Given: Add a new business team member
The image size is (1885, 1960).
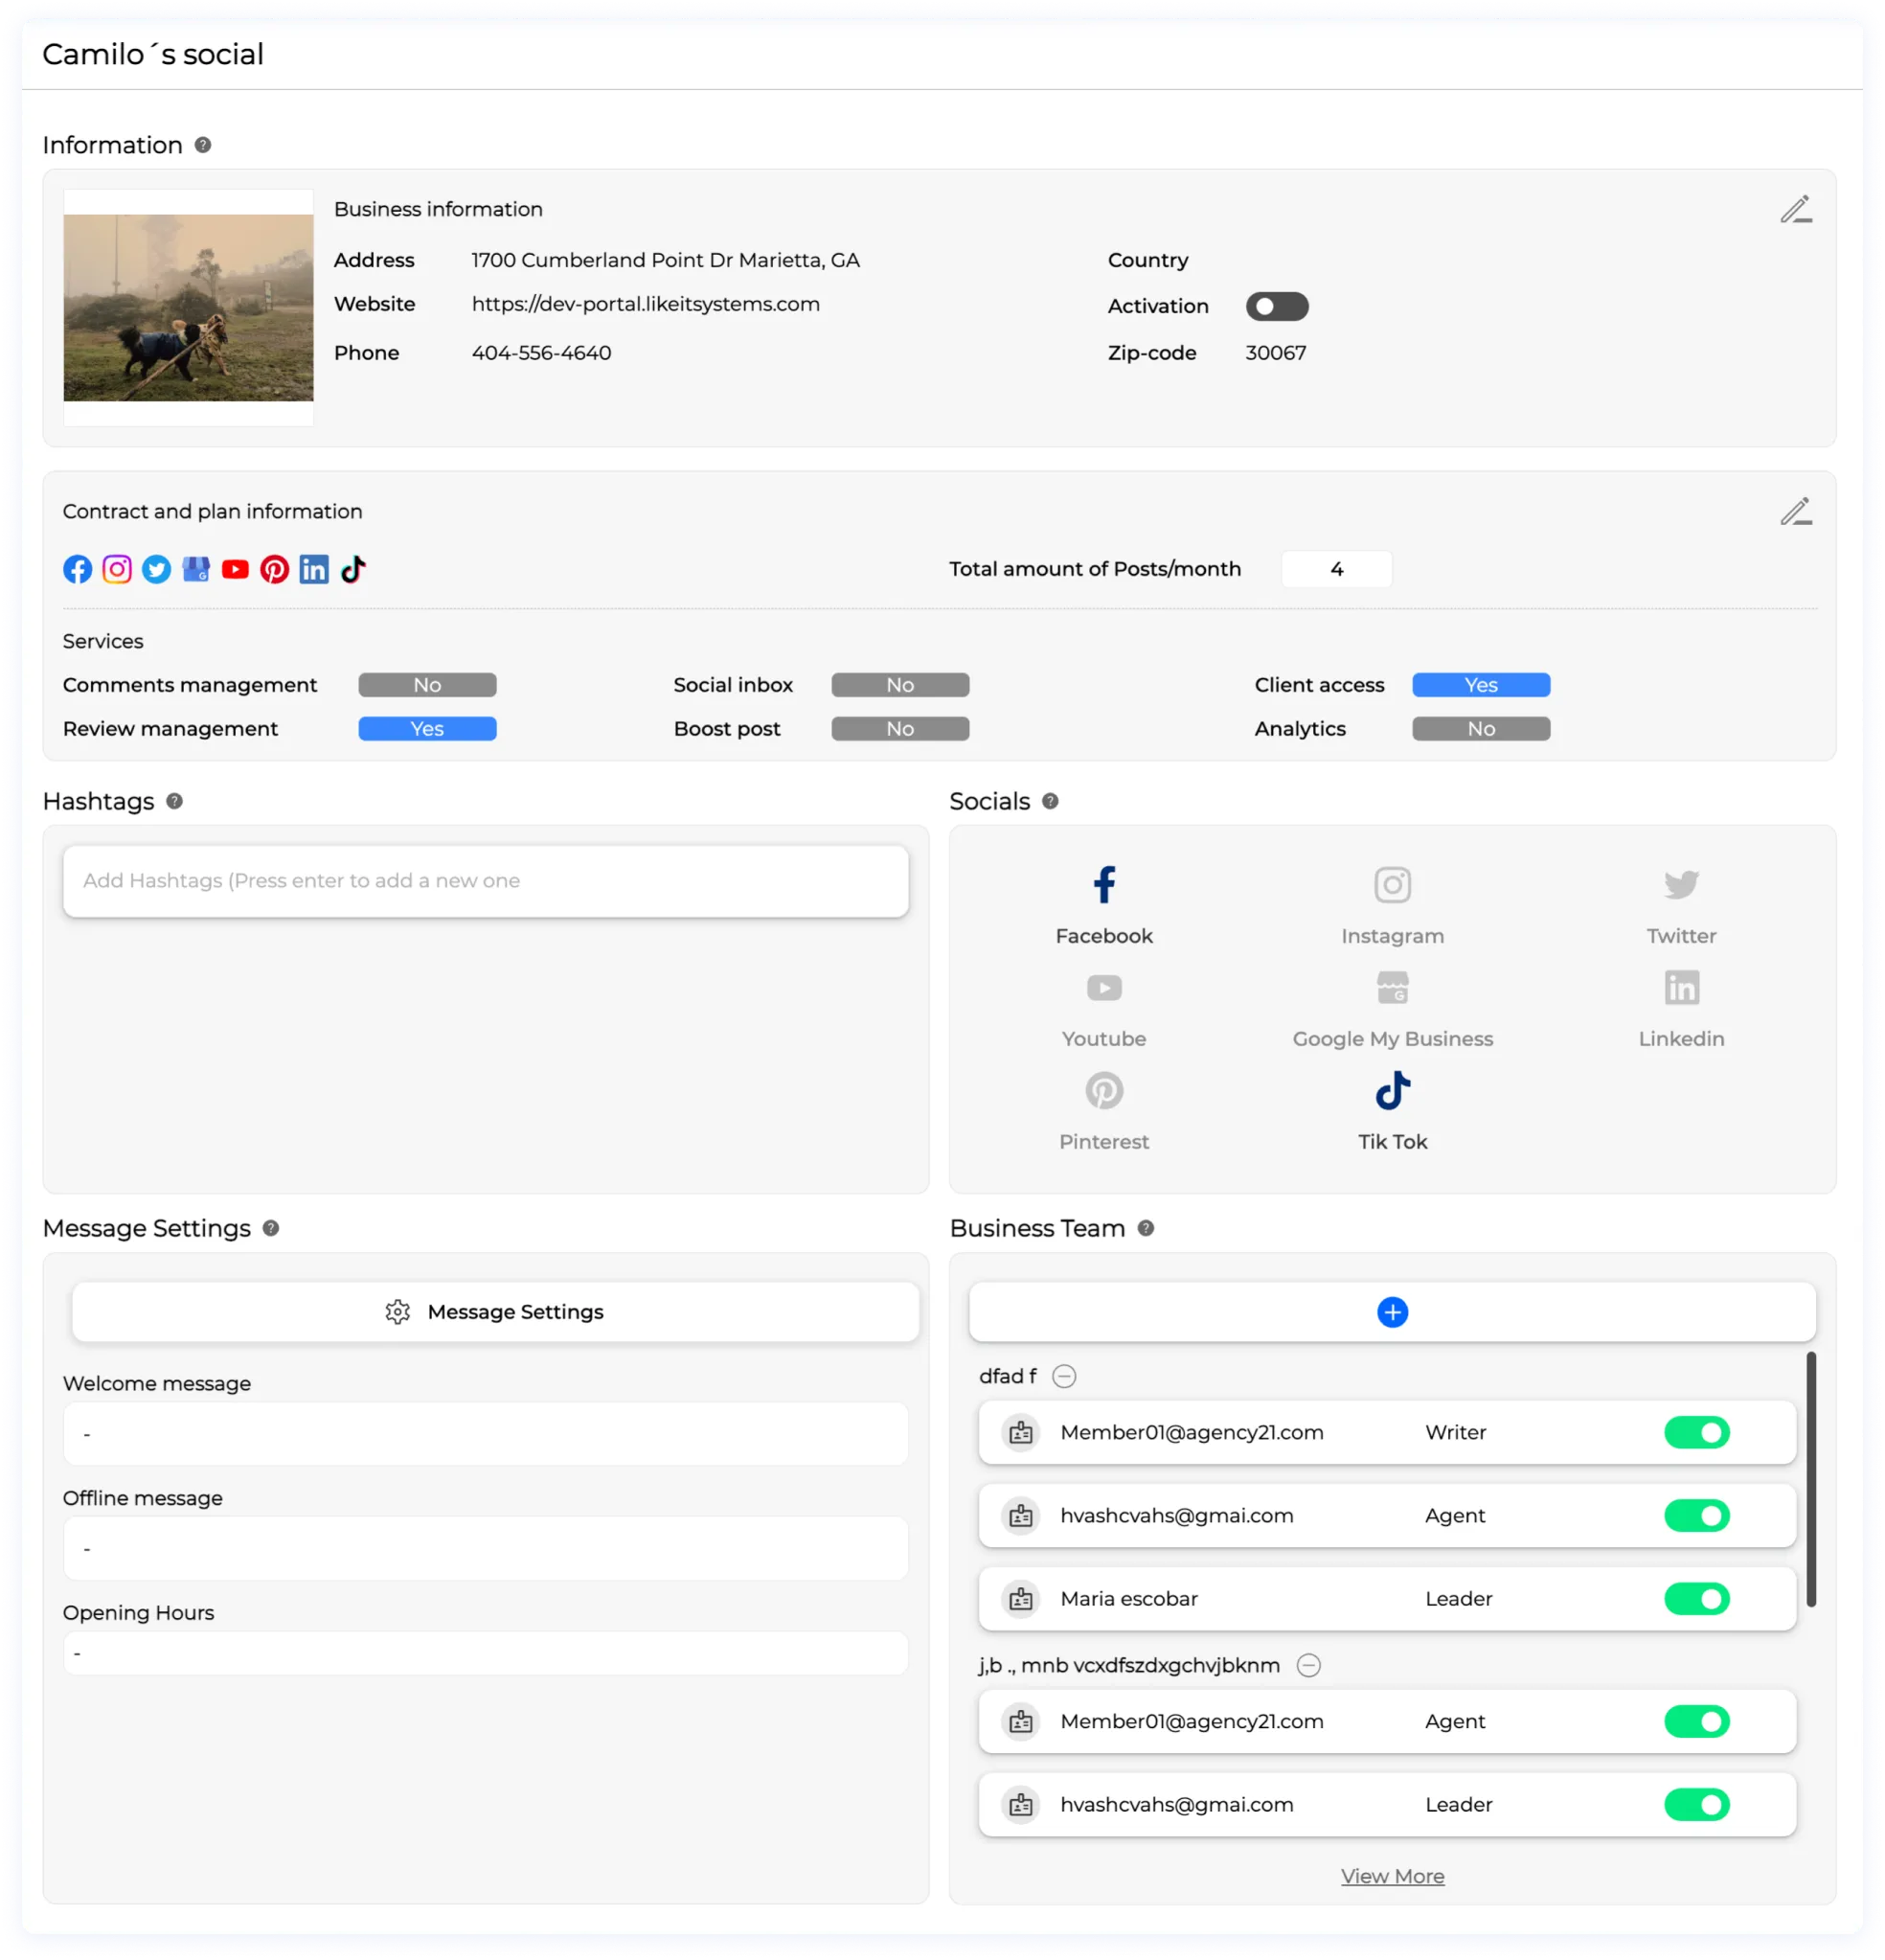Looking at the screenshot, I should 1392,1312.
